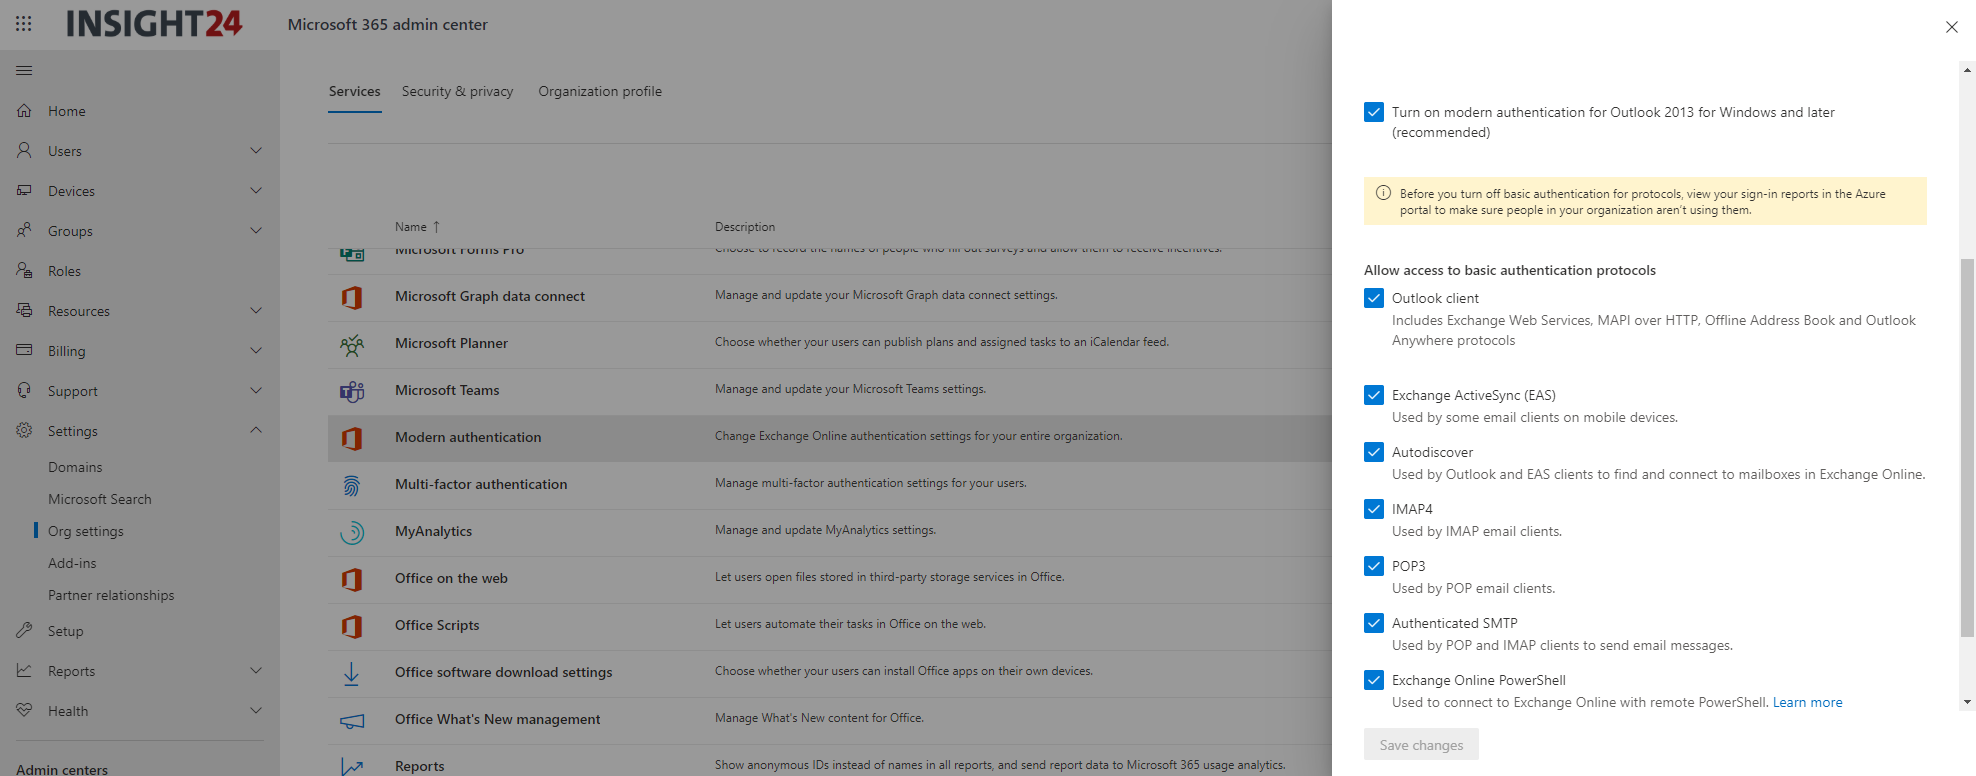This screenshot has width=1976, height=776.
Task: Click the Settings gear icon
Action: coord(24,430)
